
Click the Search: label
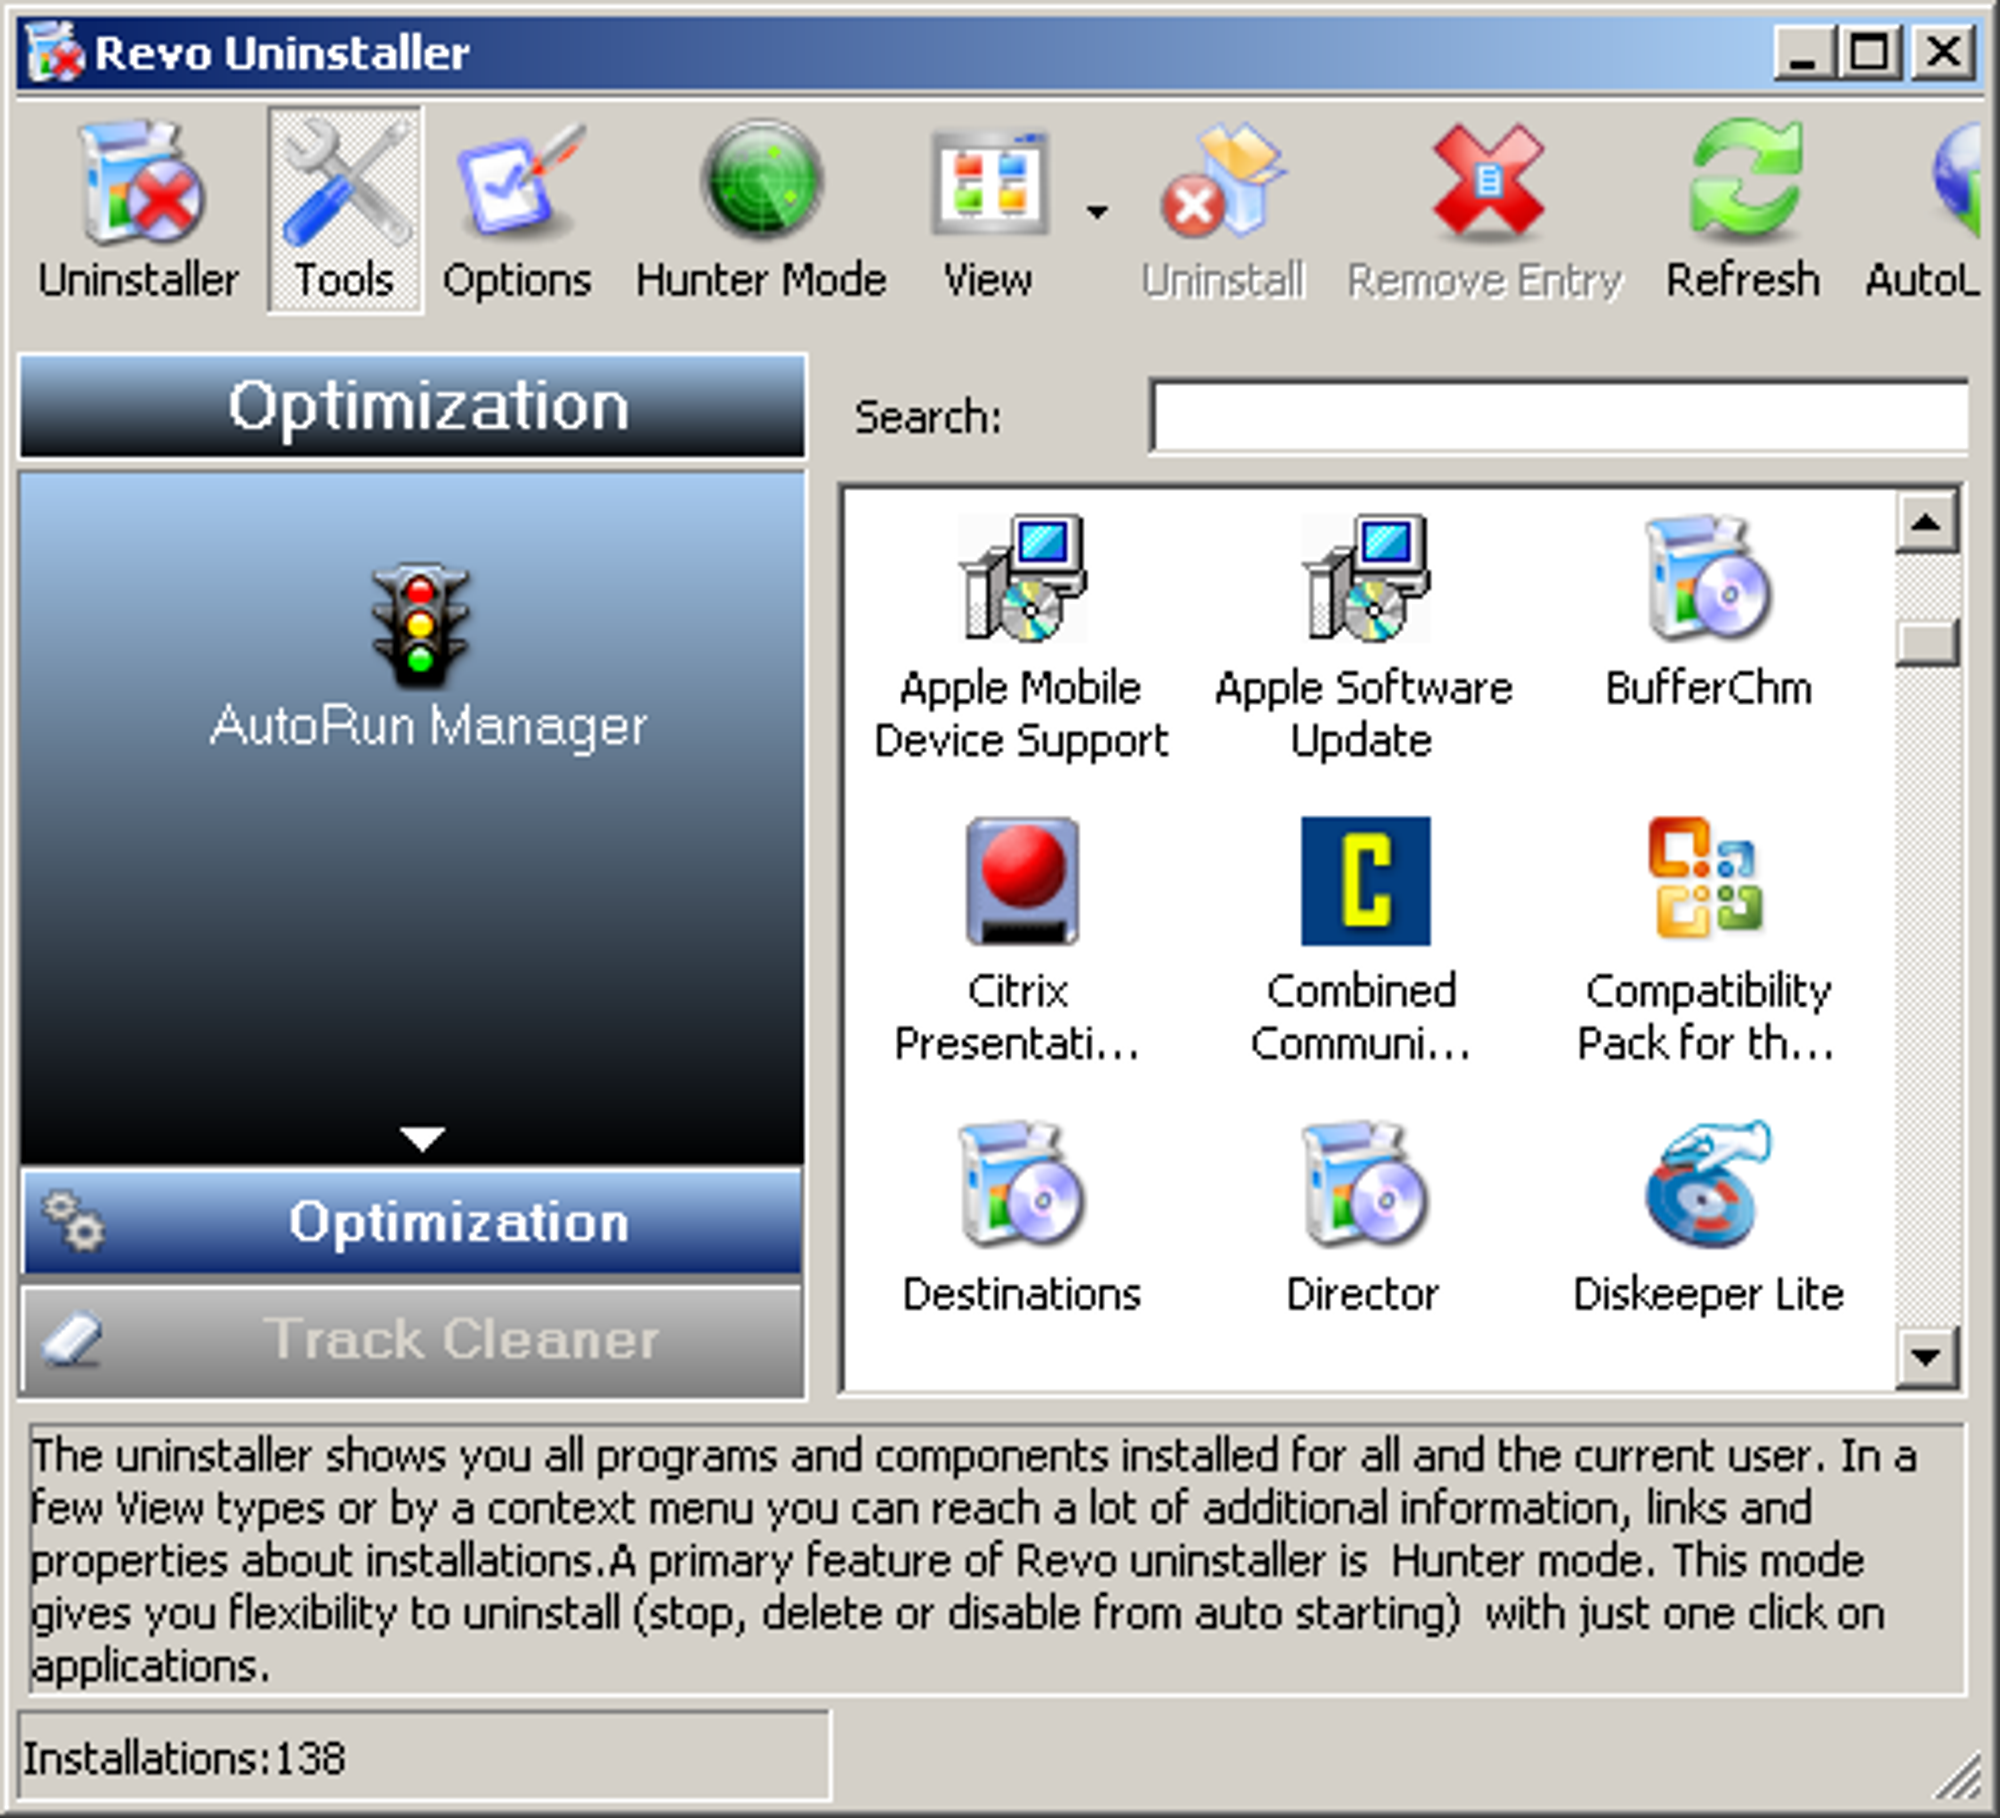pos(927,418)
